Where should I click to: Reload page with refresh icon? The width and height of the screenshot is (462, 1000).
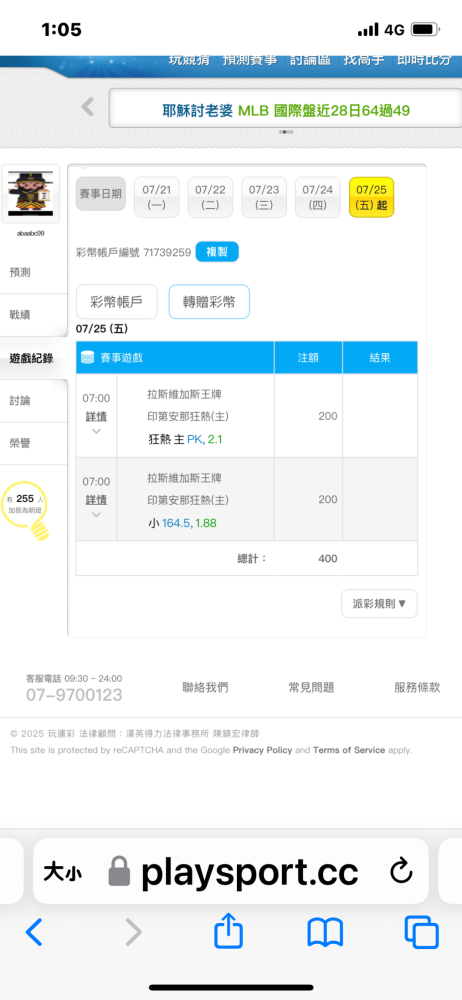[x=401, y=872]
